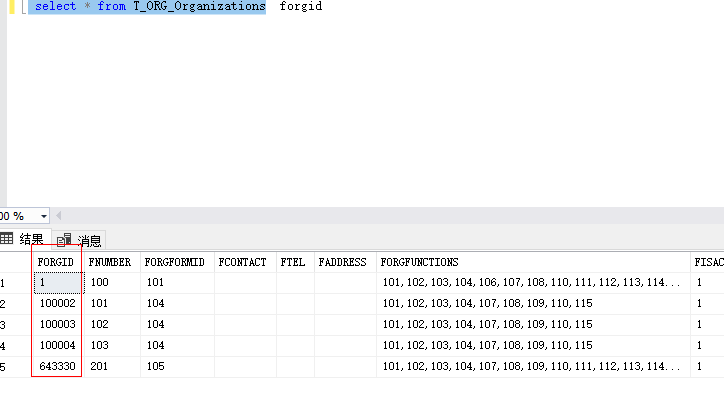The height and width of the screenshot is (394, 724).
Task: Click the FORGID cell containing 100002
Action: [x=57, y=303]
